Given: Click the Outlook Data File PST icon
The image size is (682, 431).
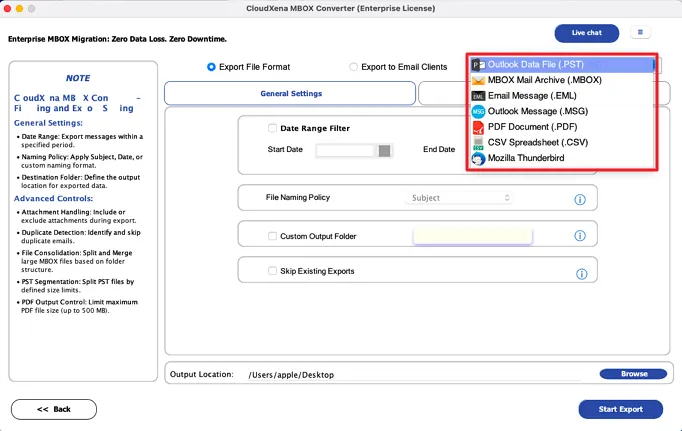Looking at the screenshot, I should [478, 65].
